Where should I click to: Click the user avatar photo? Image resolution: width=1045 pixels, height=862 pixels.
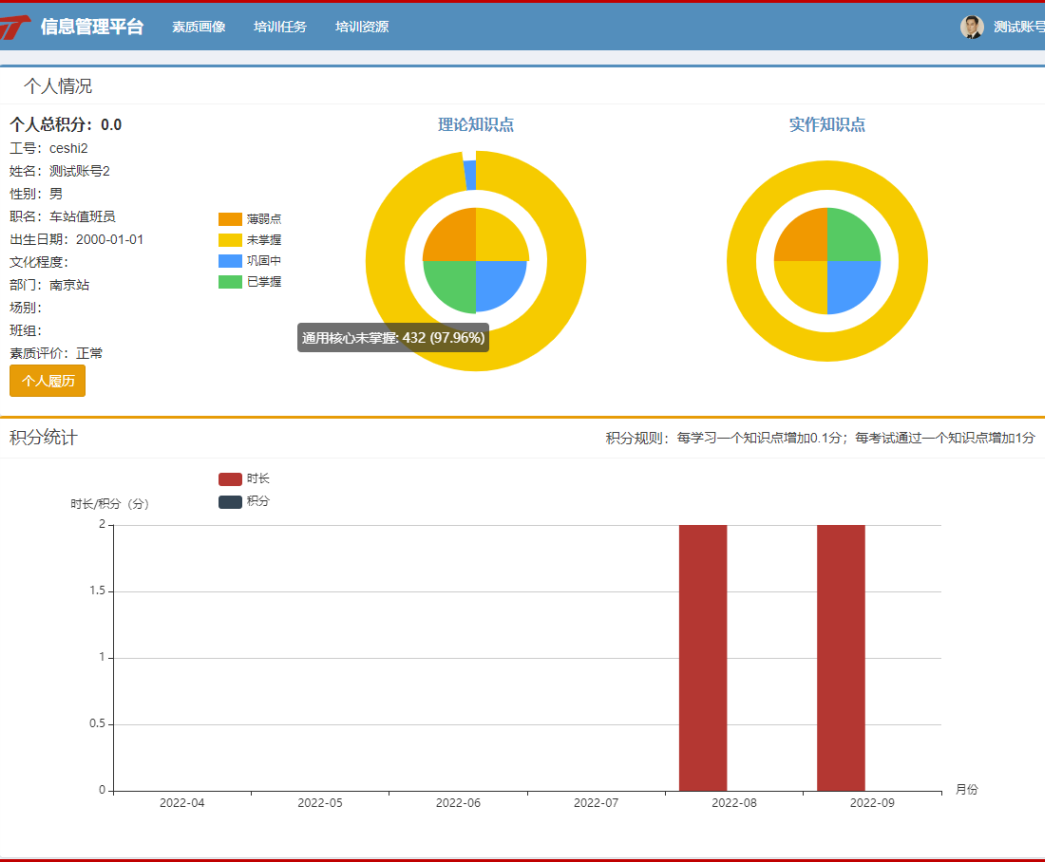(971, 27)
